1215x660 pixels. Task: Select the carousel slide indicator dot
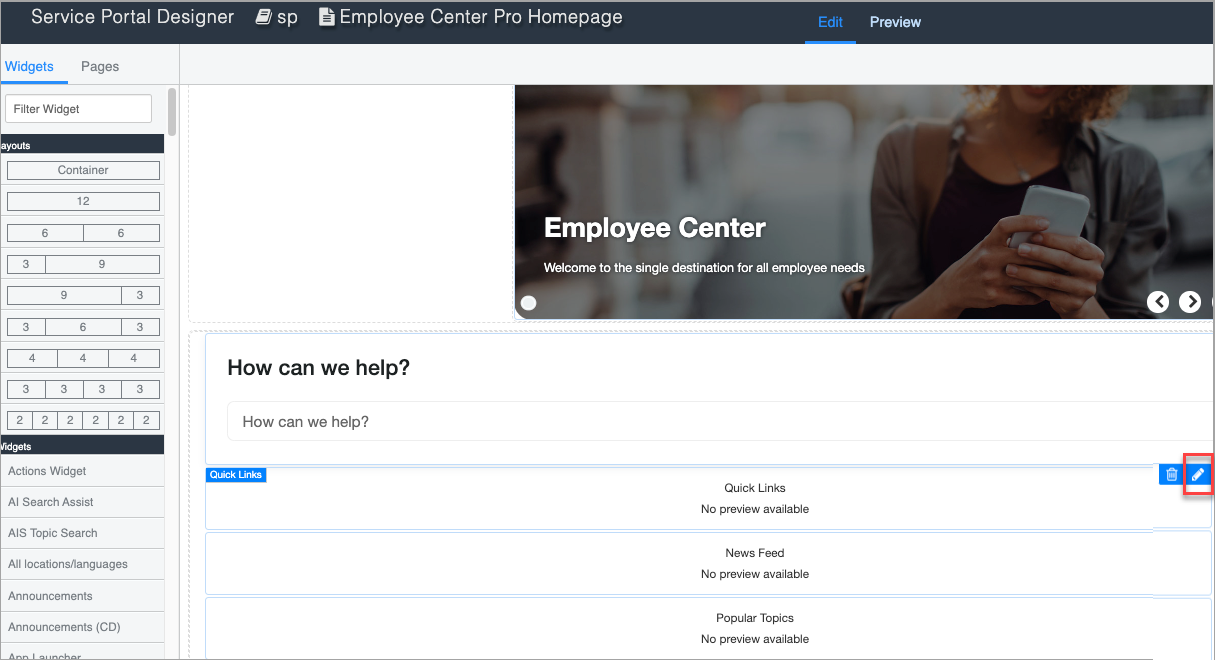pyautogui.click(x=529, y=303)
